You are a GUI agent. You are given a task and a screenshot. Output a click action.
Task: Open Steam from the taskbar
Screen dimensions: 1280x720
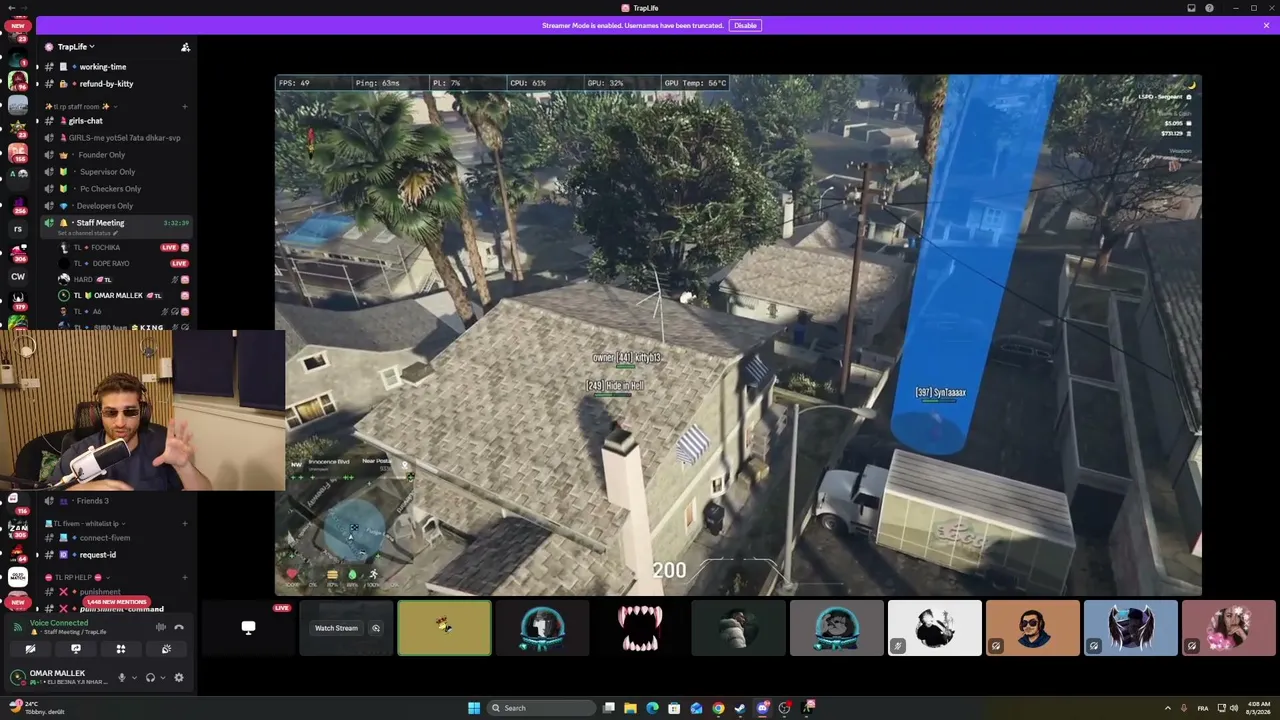tap(740, 708)
